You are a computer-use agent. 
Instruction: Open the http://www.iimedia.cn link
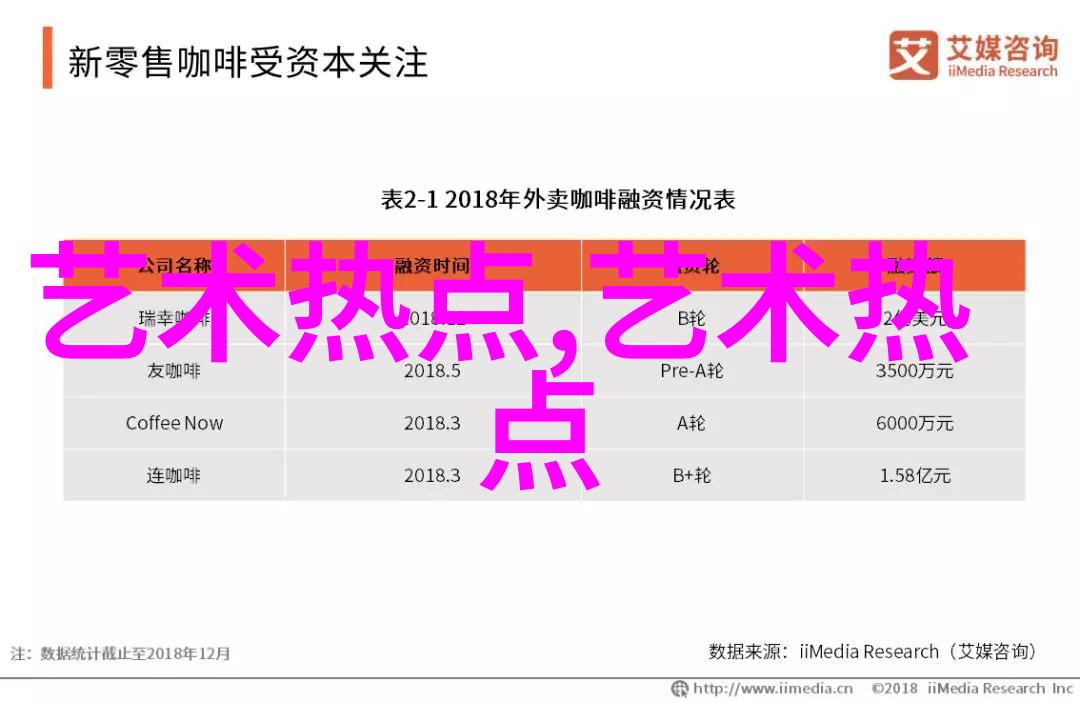pos(773,688)
